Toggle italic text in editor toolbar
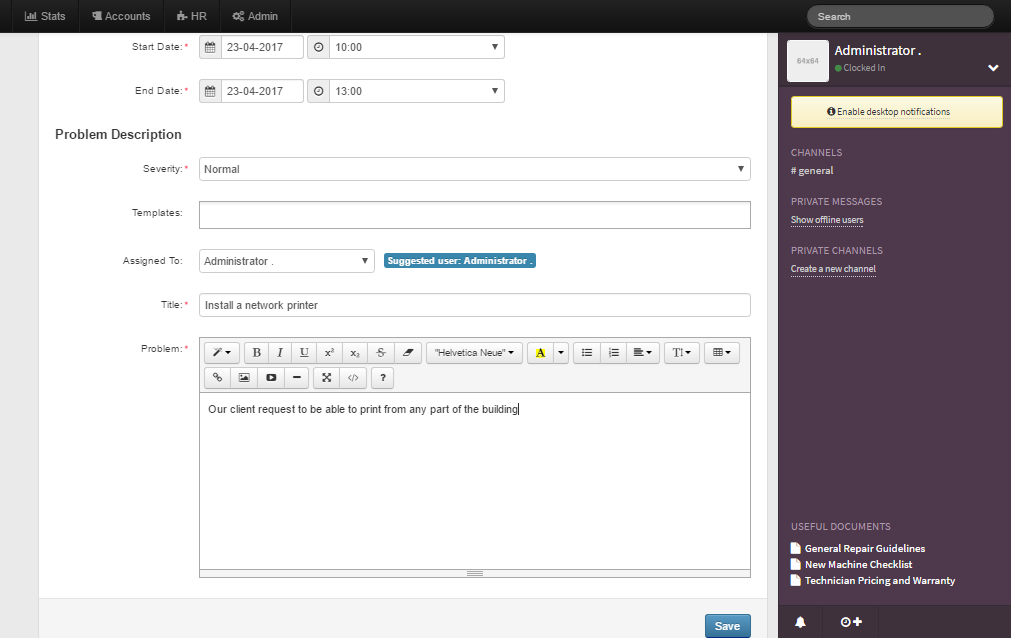The image size is (1011, 638). click(x=280, y=353)
